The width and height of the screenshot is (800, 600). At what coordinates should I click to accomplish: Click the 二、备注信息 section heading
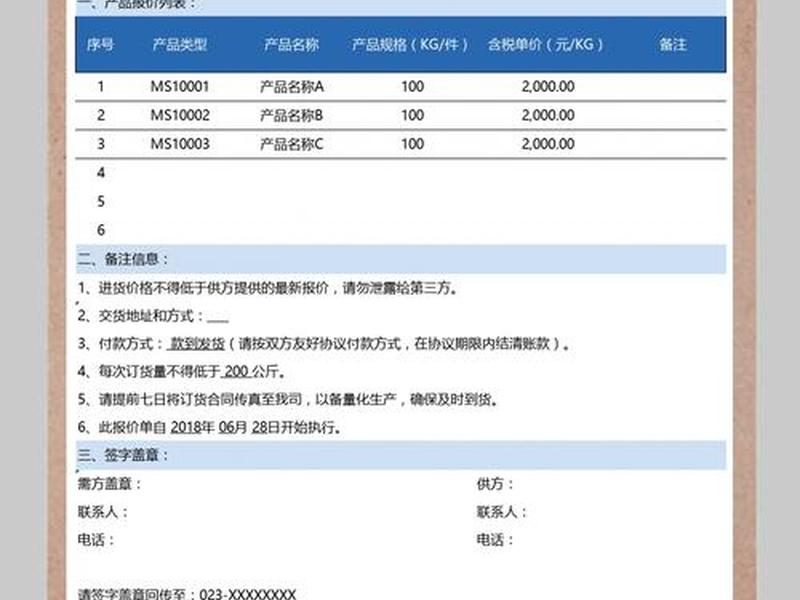pos(123,259)
